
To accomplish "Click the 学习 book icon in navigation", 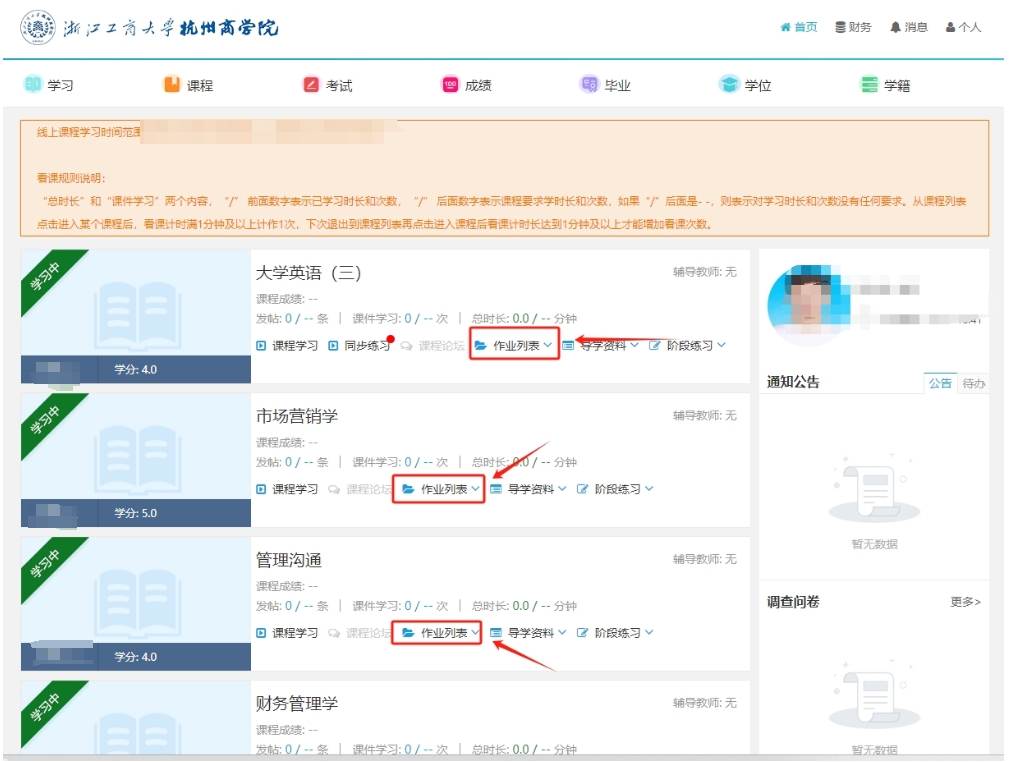I will [33, 85].
